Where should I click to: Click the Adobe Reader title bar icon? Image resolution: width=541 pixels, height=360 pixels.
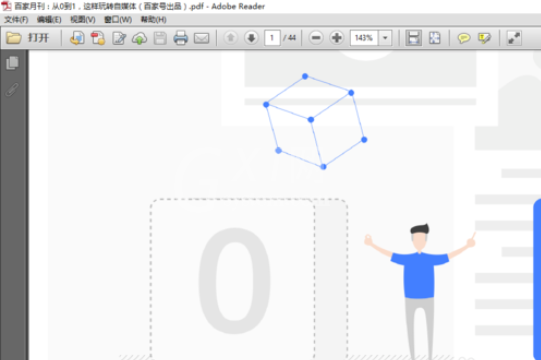6,6
